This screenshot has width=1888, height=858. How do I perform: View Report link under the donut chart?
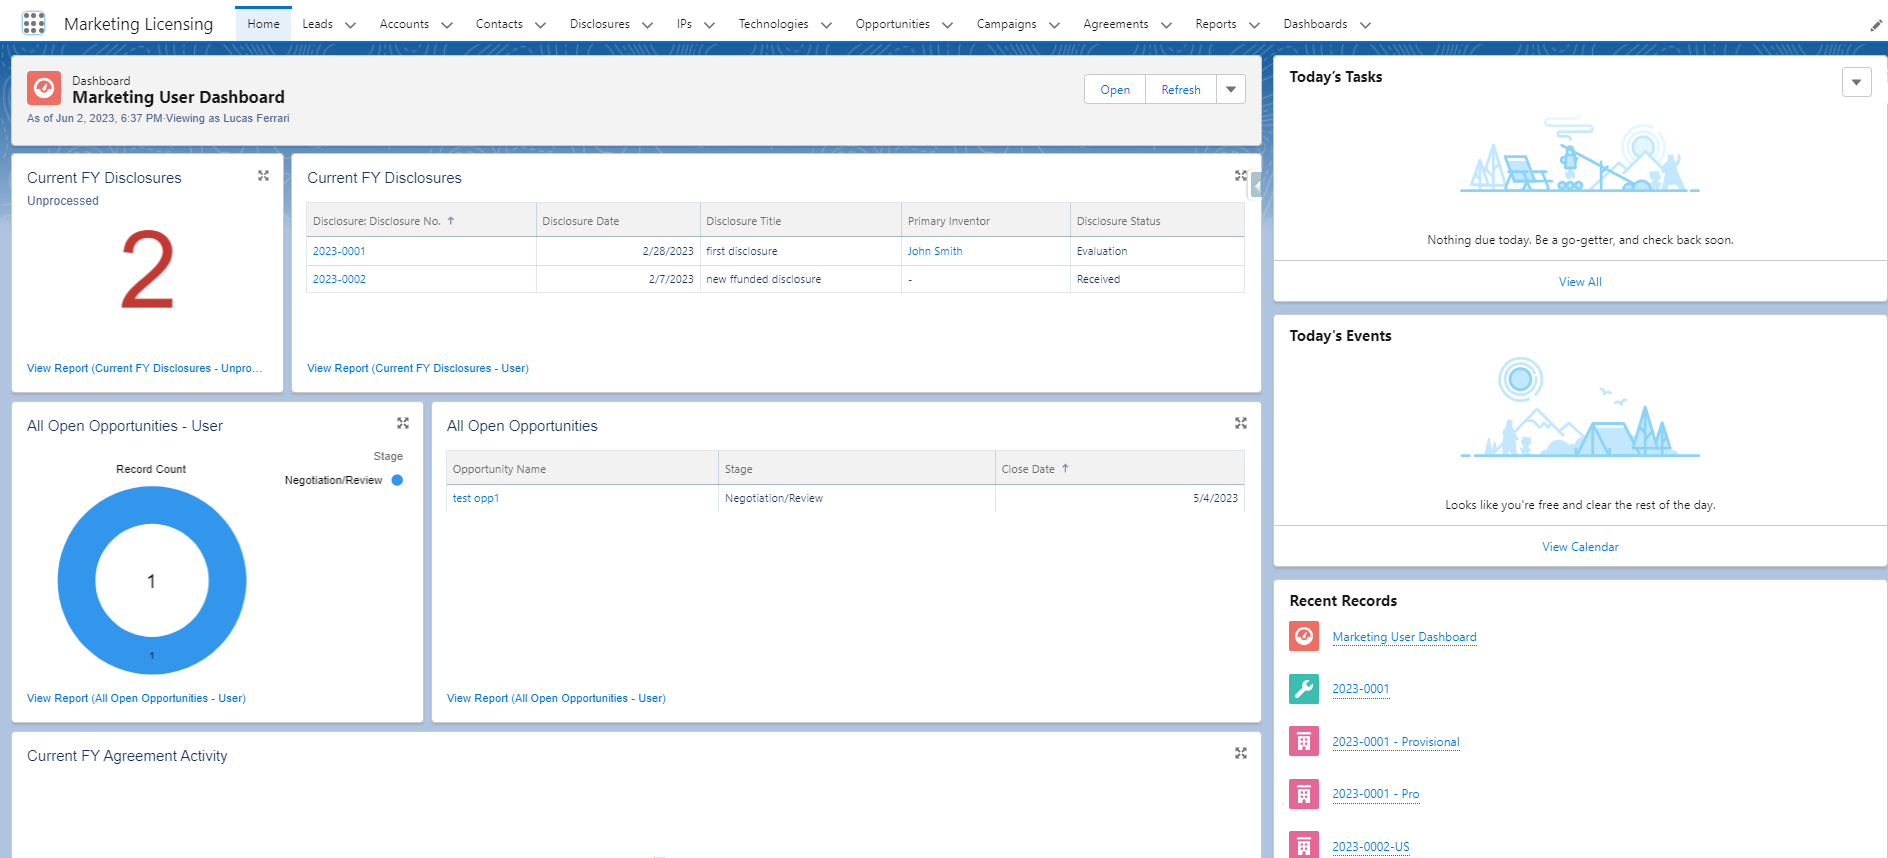136,698
